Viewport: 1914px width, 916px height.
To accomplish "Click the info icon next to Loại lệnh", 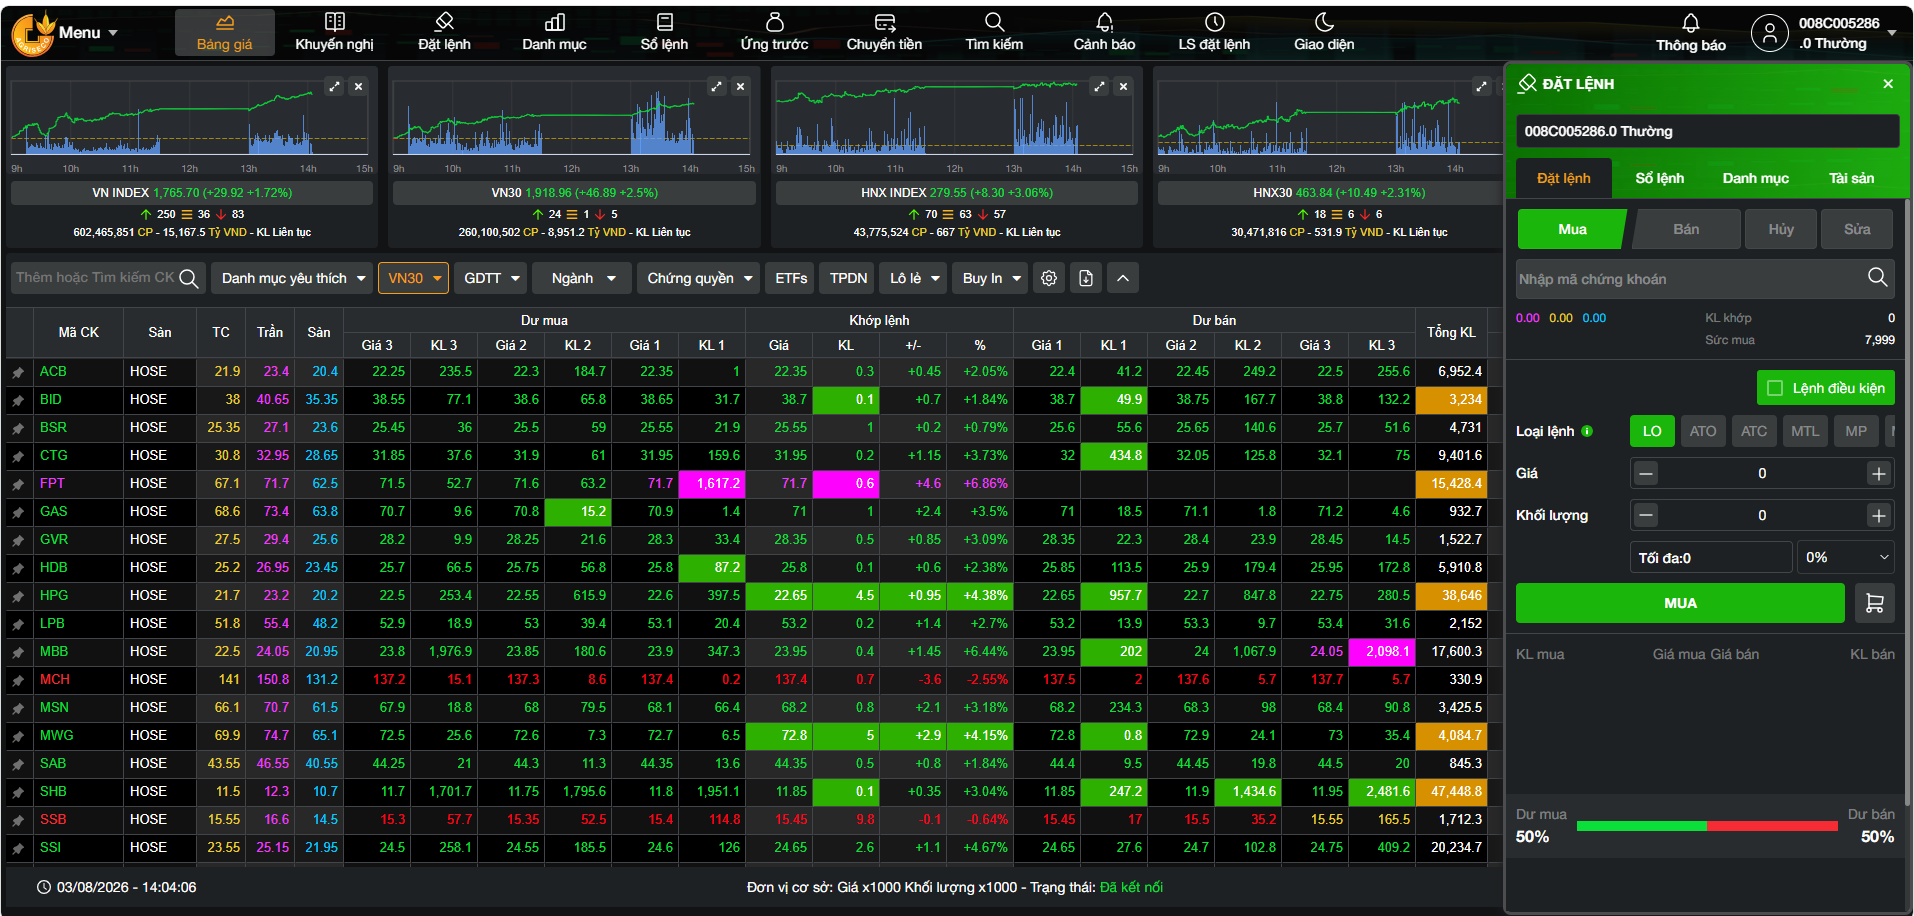I will (x=1587, y=431).
